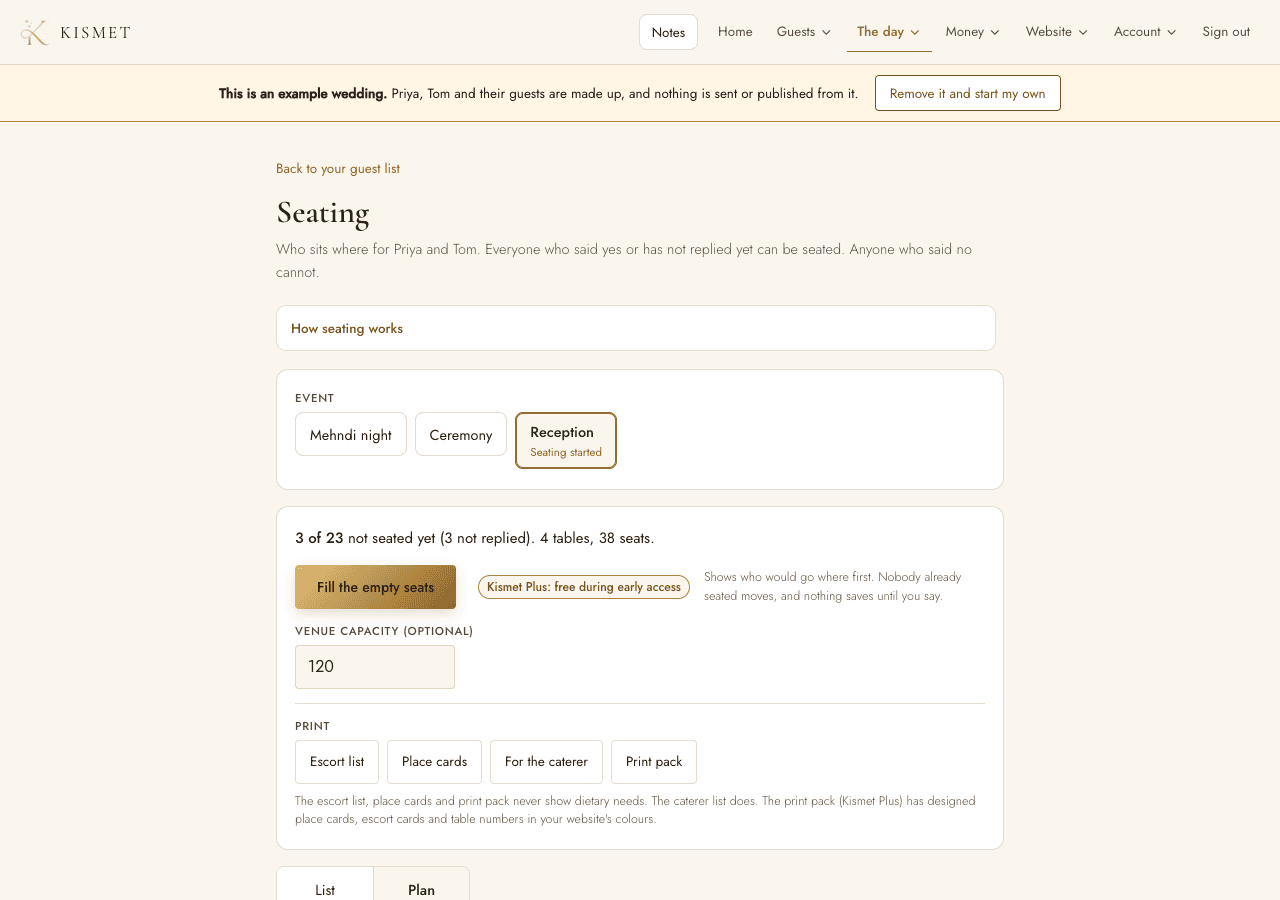Sign out of the account
The width and height of the screenshot is (1280, 900).
click(1226, 32)
